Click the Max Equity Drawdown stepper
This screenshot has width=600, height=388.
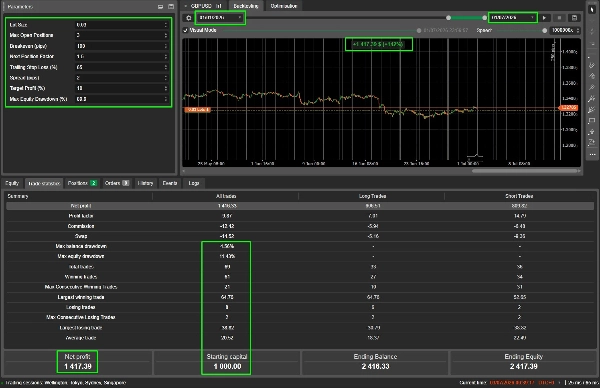click(x=166, y=99)
